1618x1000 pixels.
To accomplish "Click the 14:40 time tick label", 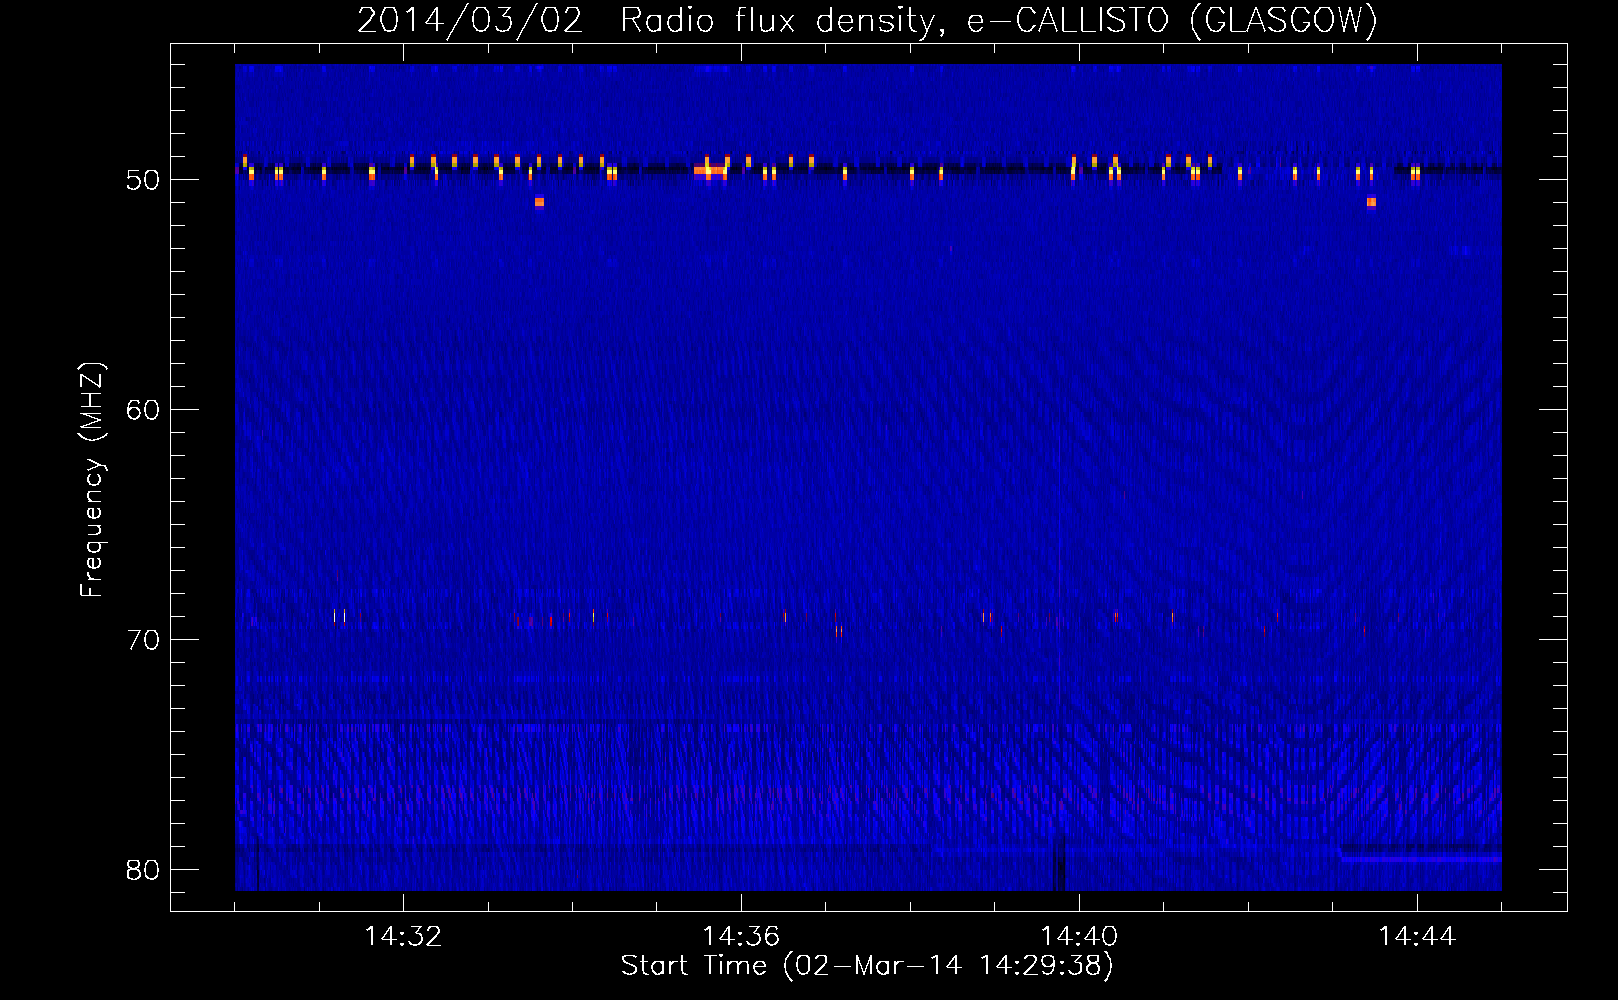I will [1079, 937].
